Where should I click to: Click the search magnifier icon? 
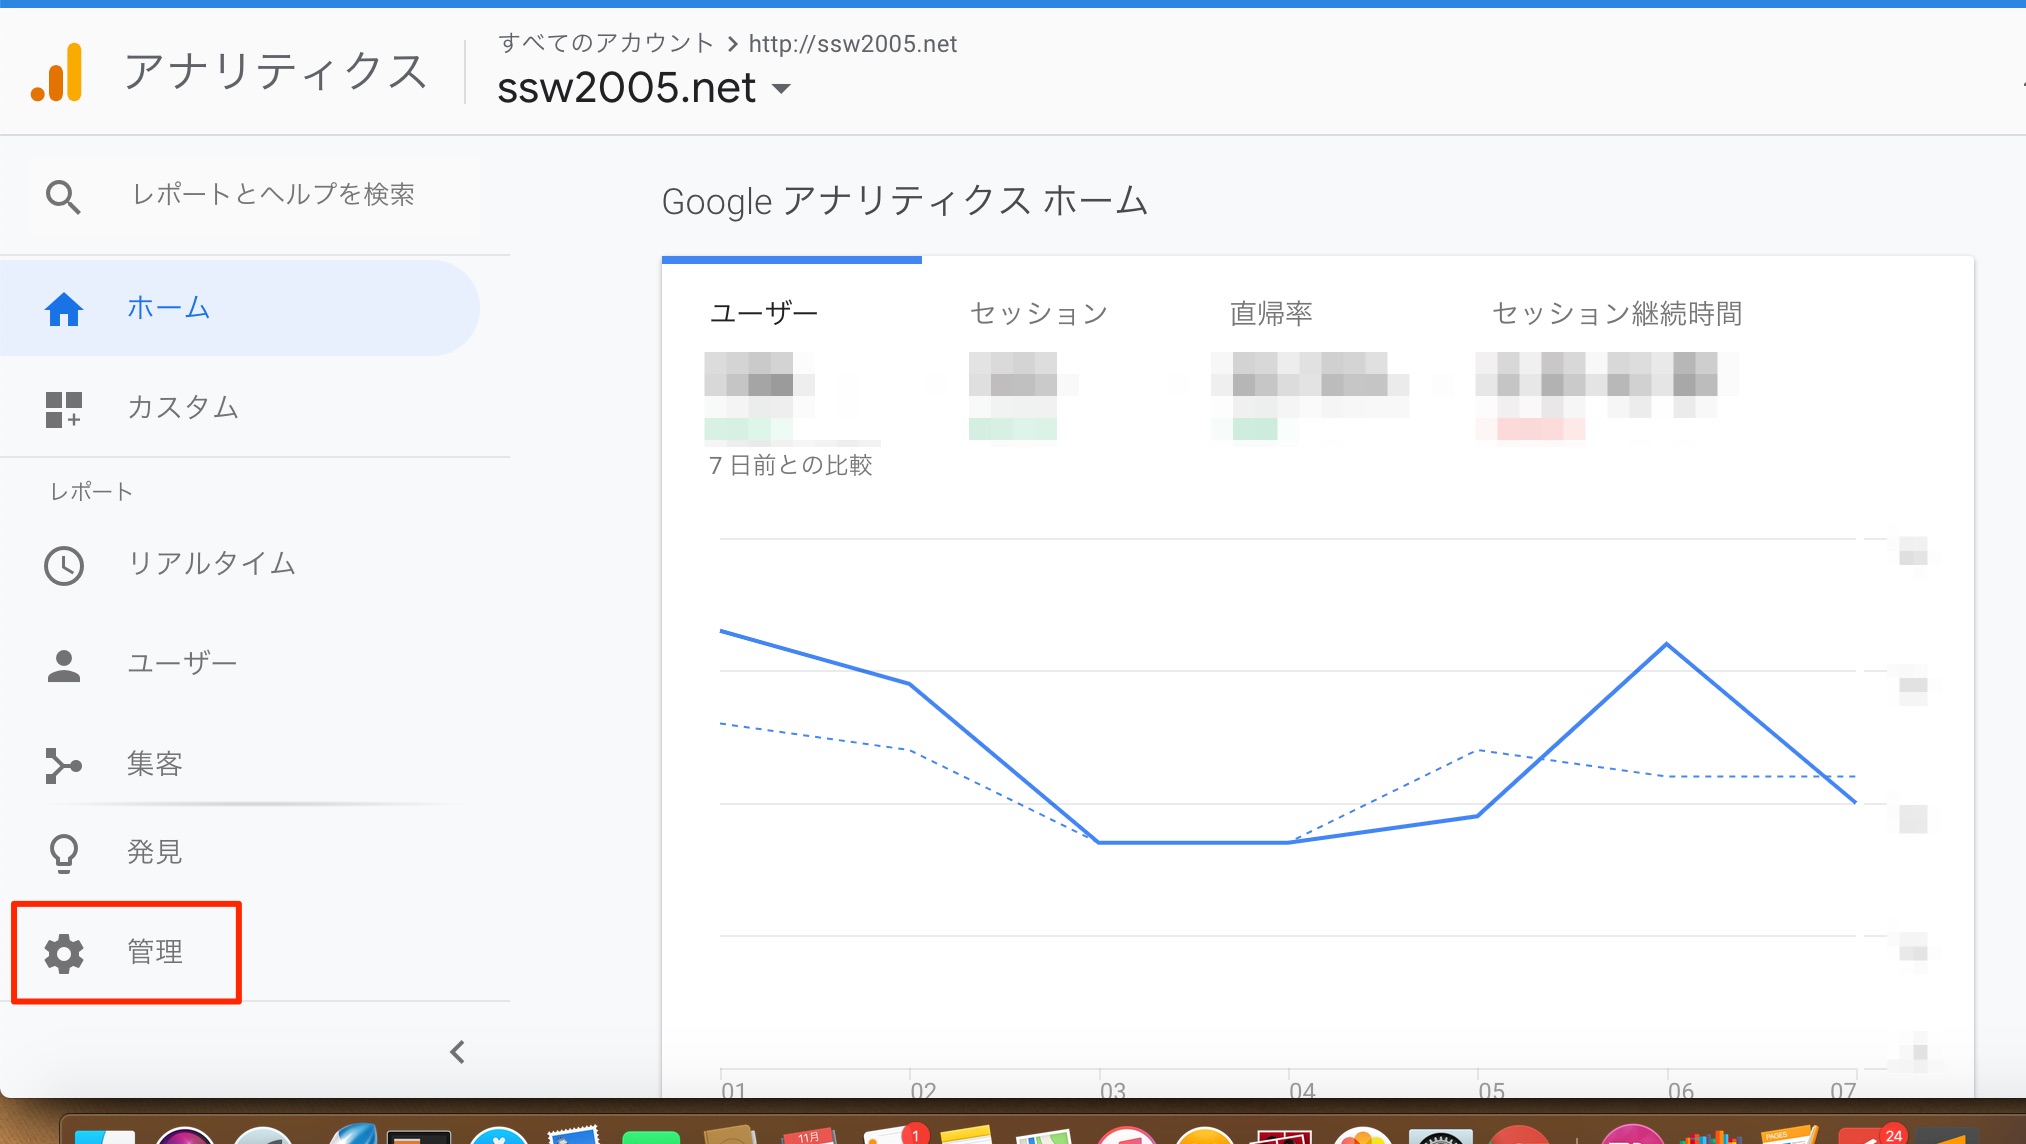coord(63,196)
